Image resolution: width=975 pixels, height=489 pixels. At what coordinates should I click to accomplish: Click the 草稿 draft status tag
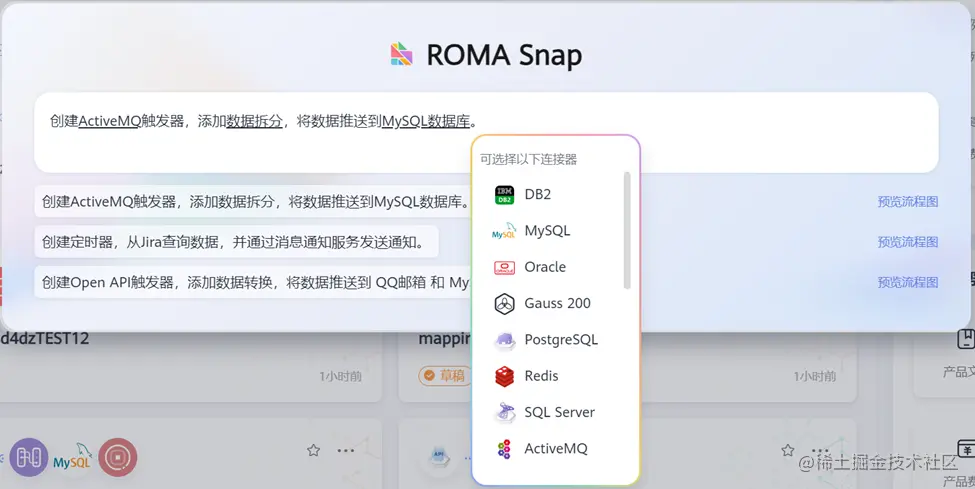(444, 376)
